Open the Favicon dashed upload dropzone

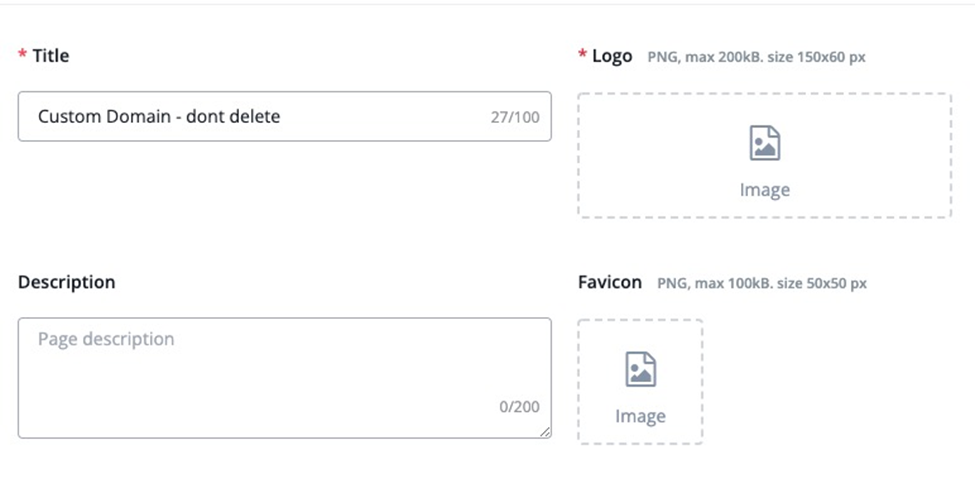pyautogui.click(x=640, y=382)
